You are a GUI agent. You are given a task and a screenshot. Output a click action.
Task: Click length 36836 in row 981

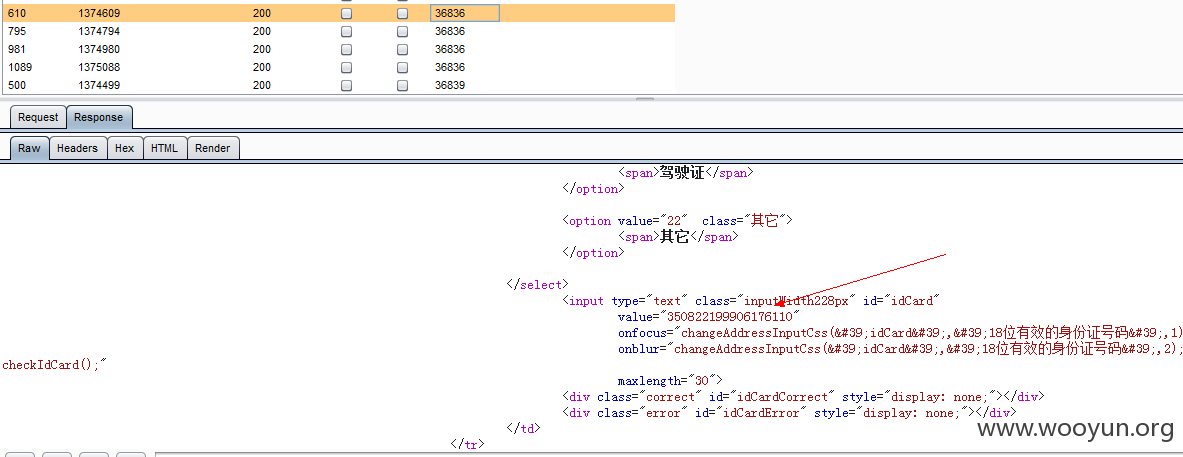(x=450, y=50)
